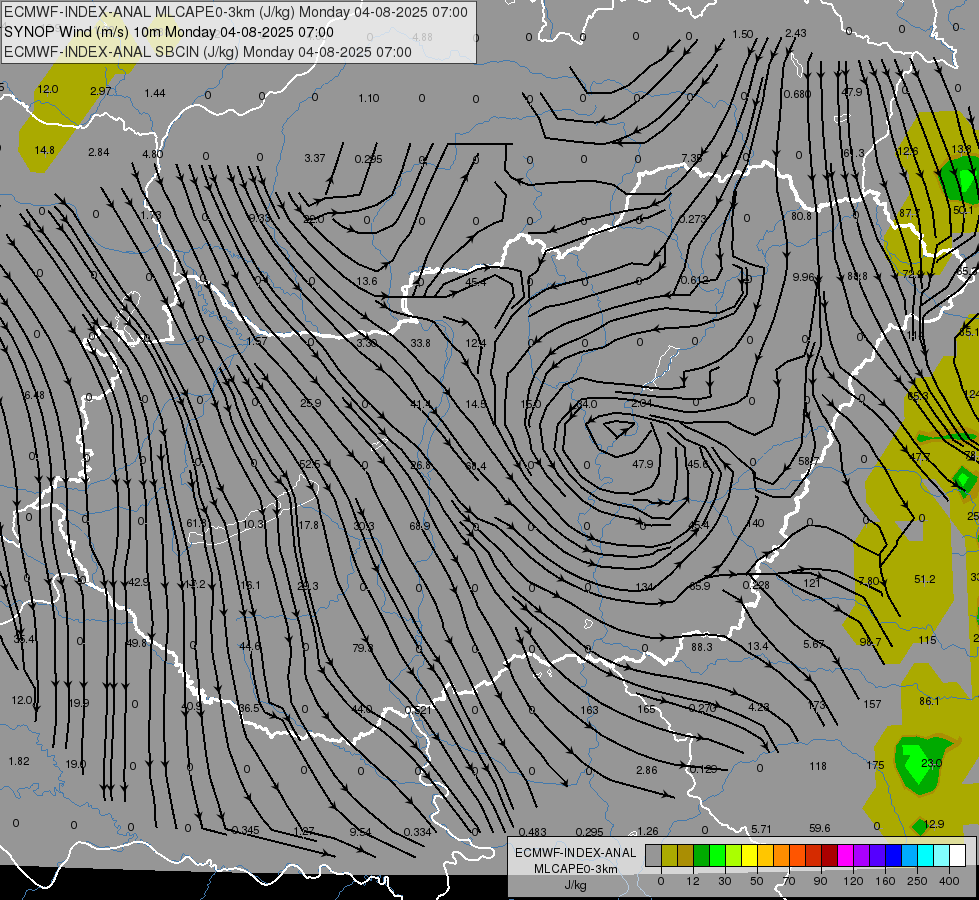Click the '2.97' map value
This screenshot has height=900, width=979.
point(101,91)
